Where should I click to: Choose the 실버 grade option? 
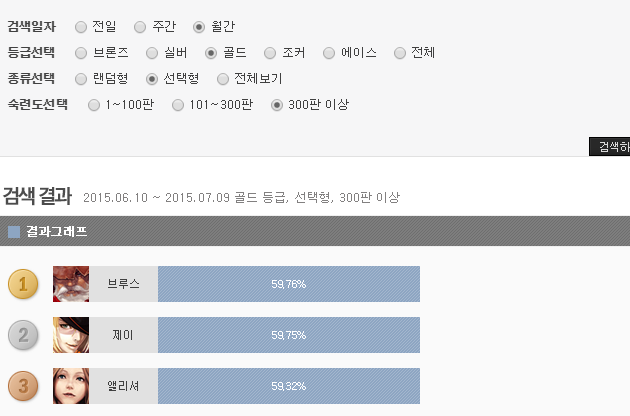tap(152, 53)
